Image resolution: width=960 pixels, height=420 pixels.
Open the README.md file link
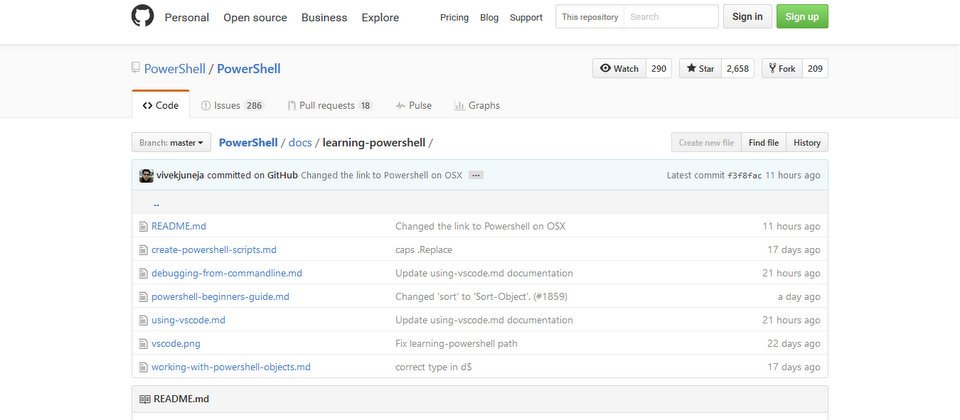click(179, 227)
